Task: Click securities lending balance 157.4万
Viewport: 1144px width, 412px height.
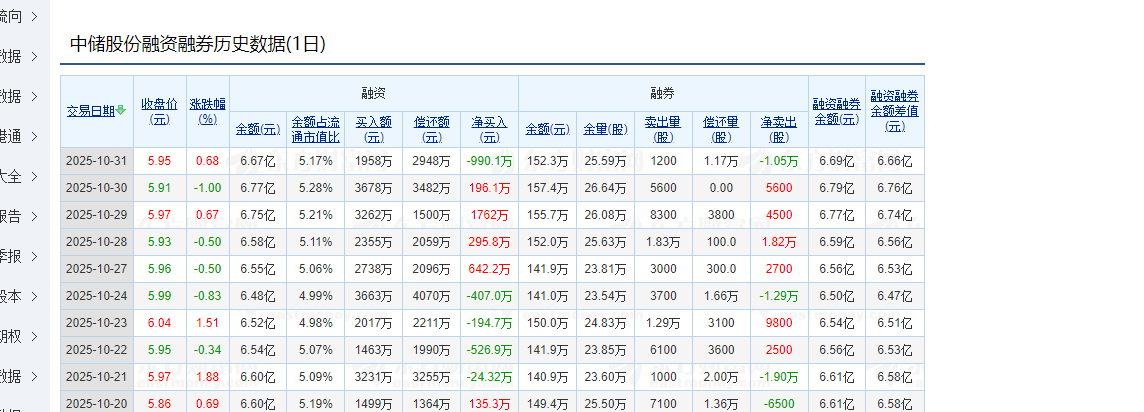Action: [547, 188]
